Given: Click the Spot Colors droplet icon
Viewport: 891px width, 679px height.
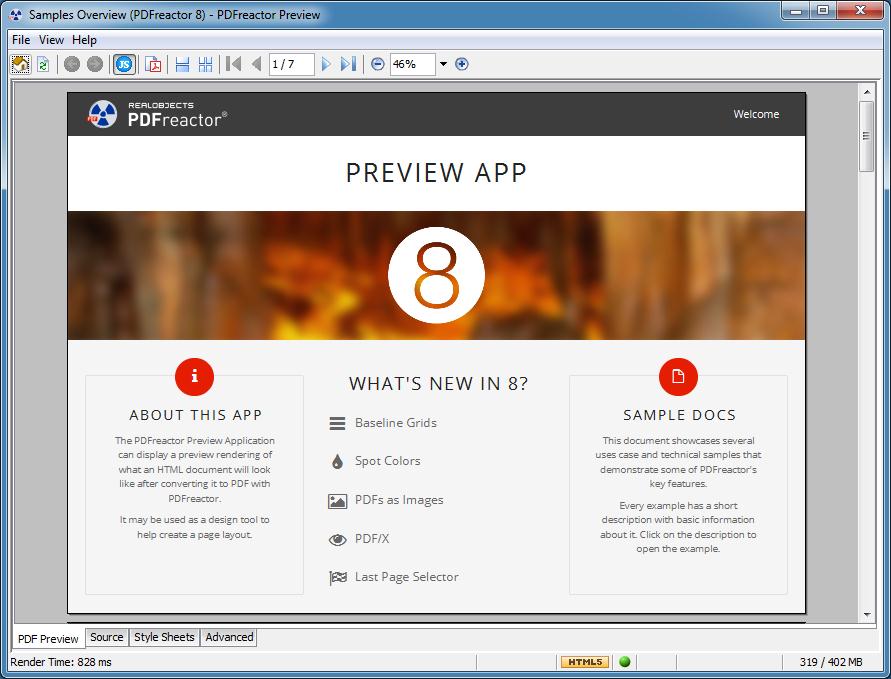Looking at the screenshot, I should (338, 461).
